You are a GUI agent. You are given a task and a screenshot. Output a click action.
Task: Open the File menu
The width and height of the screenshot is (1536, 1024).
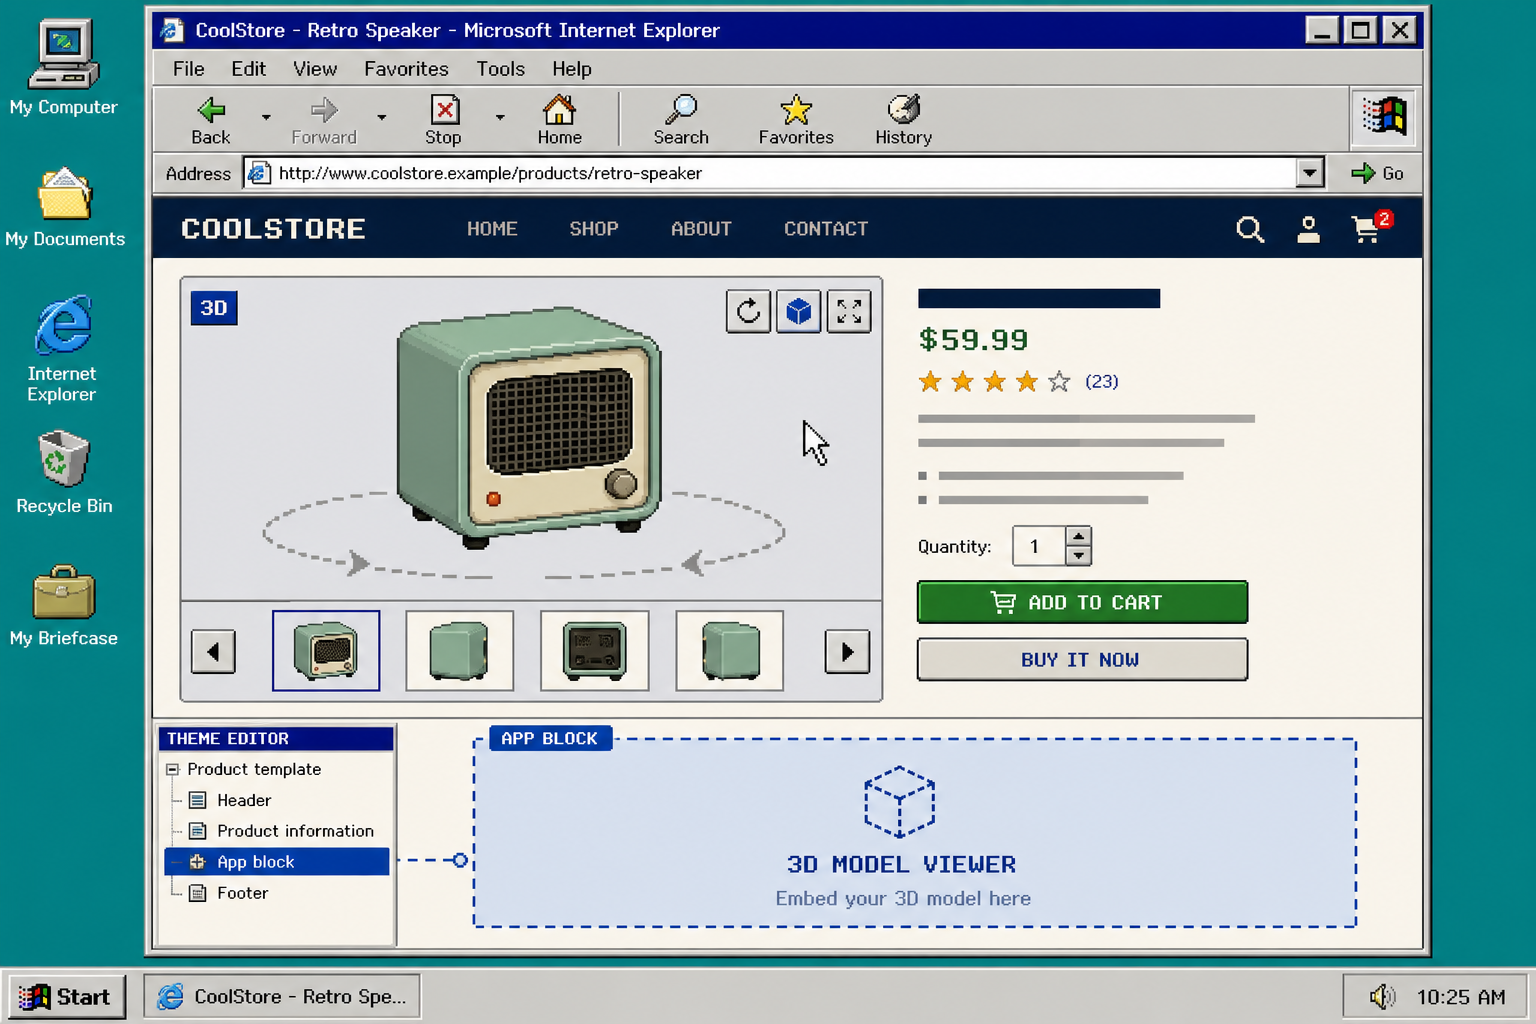click(188, 69)
